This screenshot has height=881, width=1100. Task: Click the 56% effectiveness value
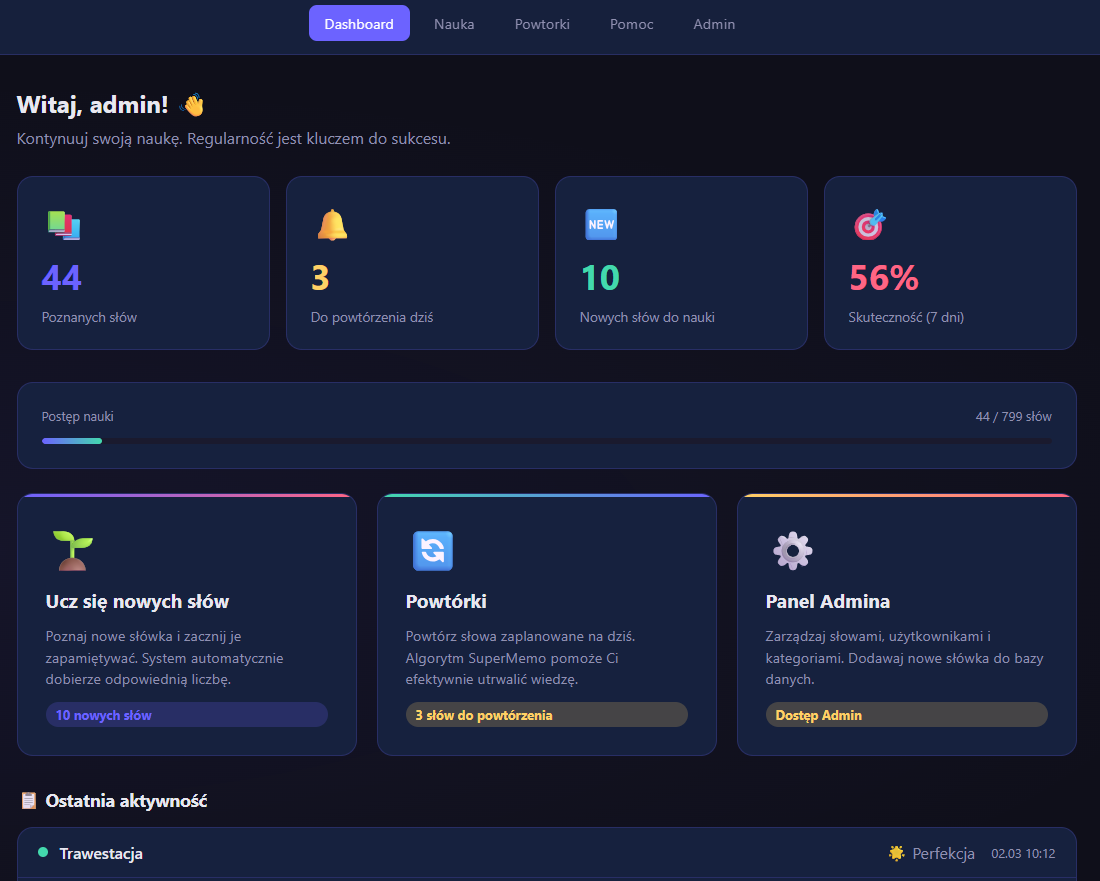(x=884, y=278)
